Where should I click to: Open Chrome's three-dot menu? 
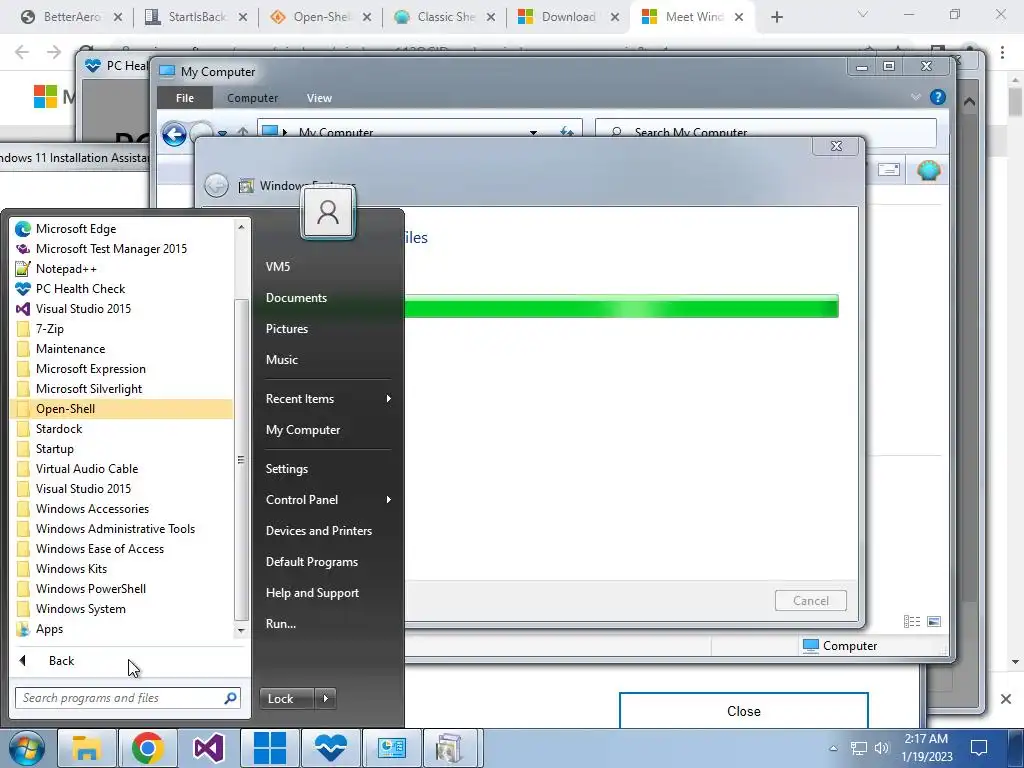[x=1002, y=52]
